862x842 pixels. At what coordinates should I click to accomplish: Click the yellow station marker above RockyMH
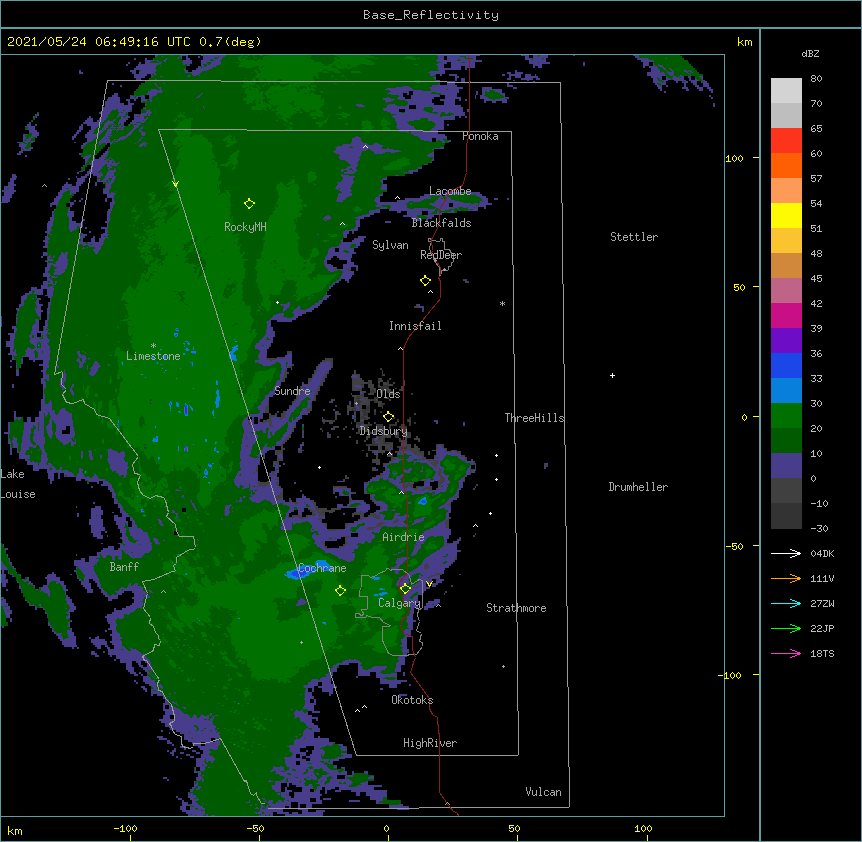(249, 204)
